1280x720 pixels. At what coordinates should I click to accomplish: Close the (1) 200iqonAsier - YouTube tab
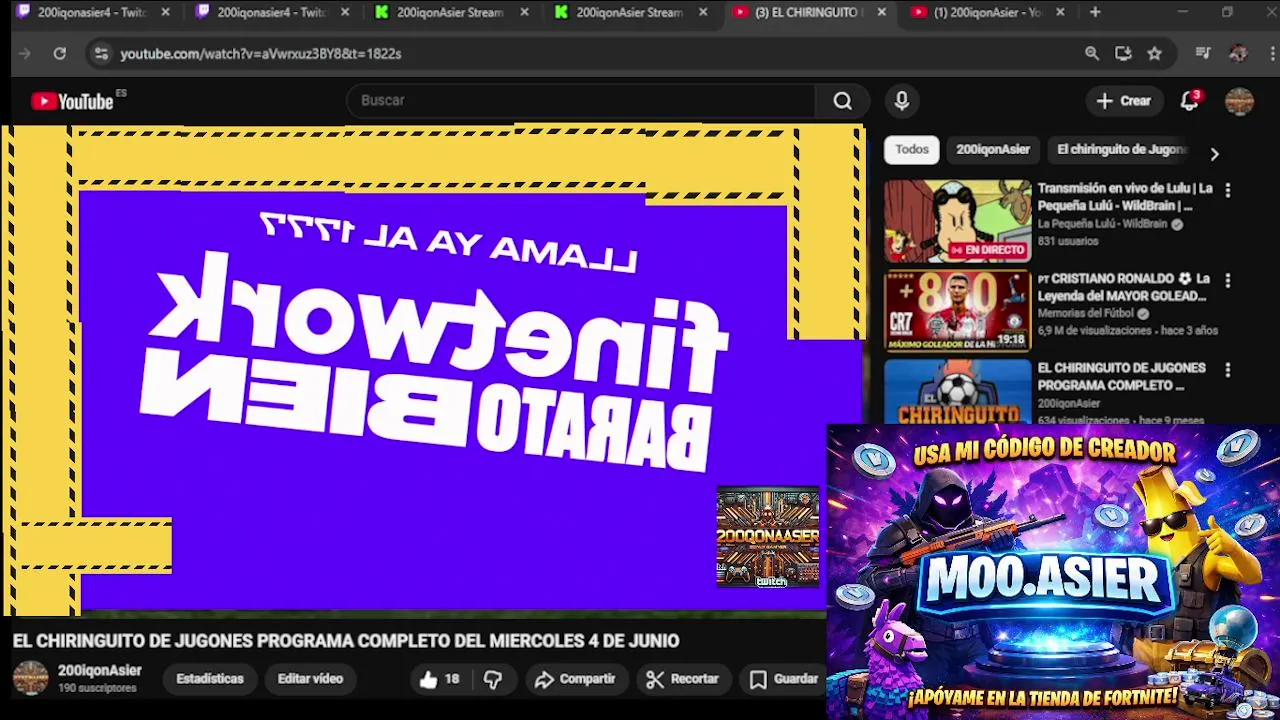tap(1060, 12)
